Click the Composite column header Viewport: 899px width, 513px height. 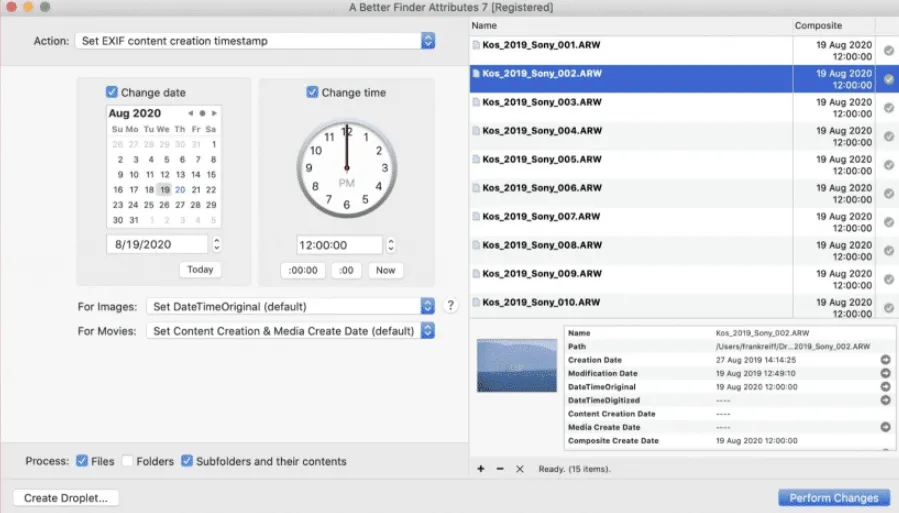click(834, 25)
